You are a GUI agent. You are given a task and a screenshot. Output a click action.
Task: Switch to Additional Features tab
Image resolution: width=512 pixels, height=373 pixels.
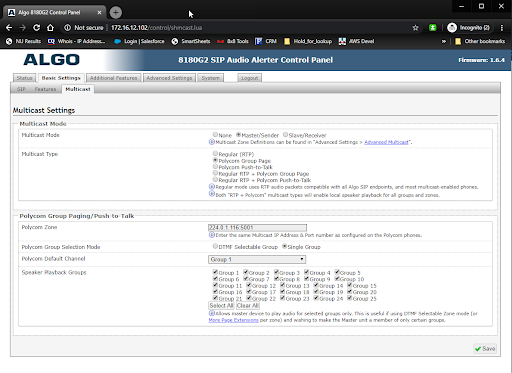(x=114, y=78)
